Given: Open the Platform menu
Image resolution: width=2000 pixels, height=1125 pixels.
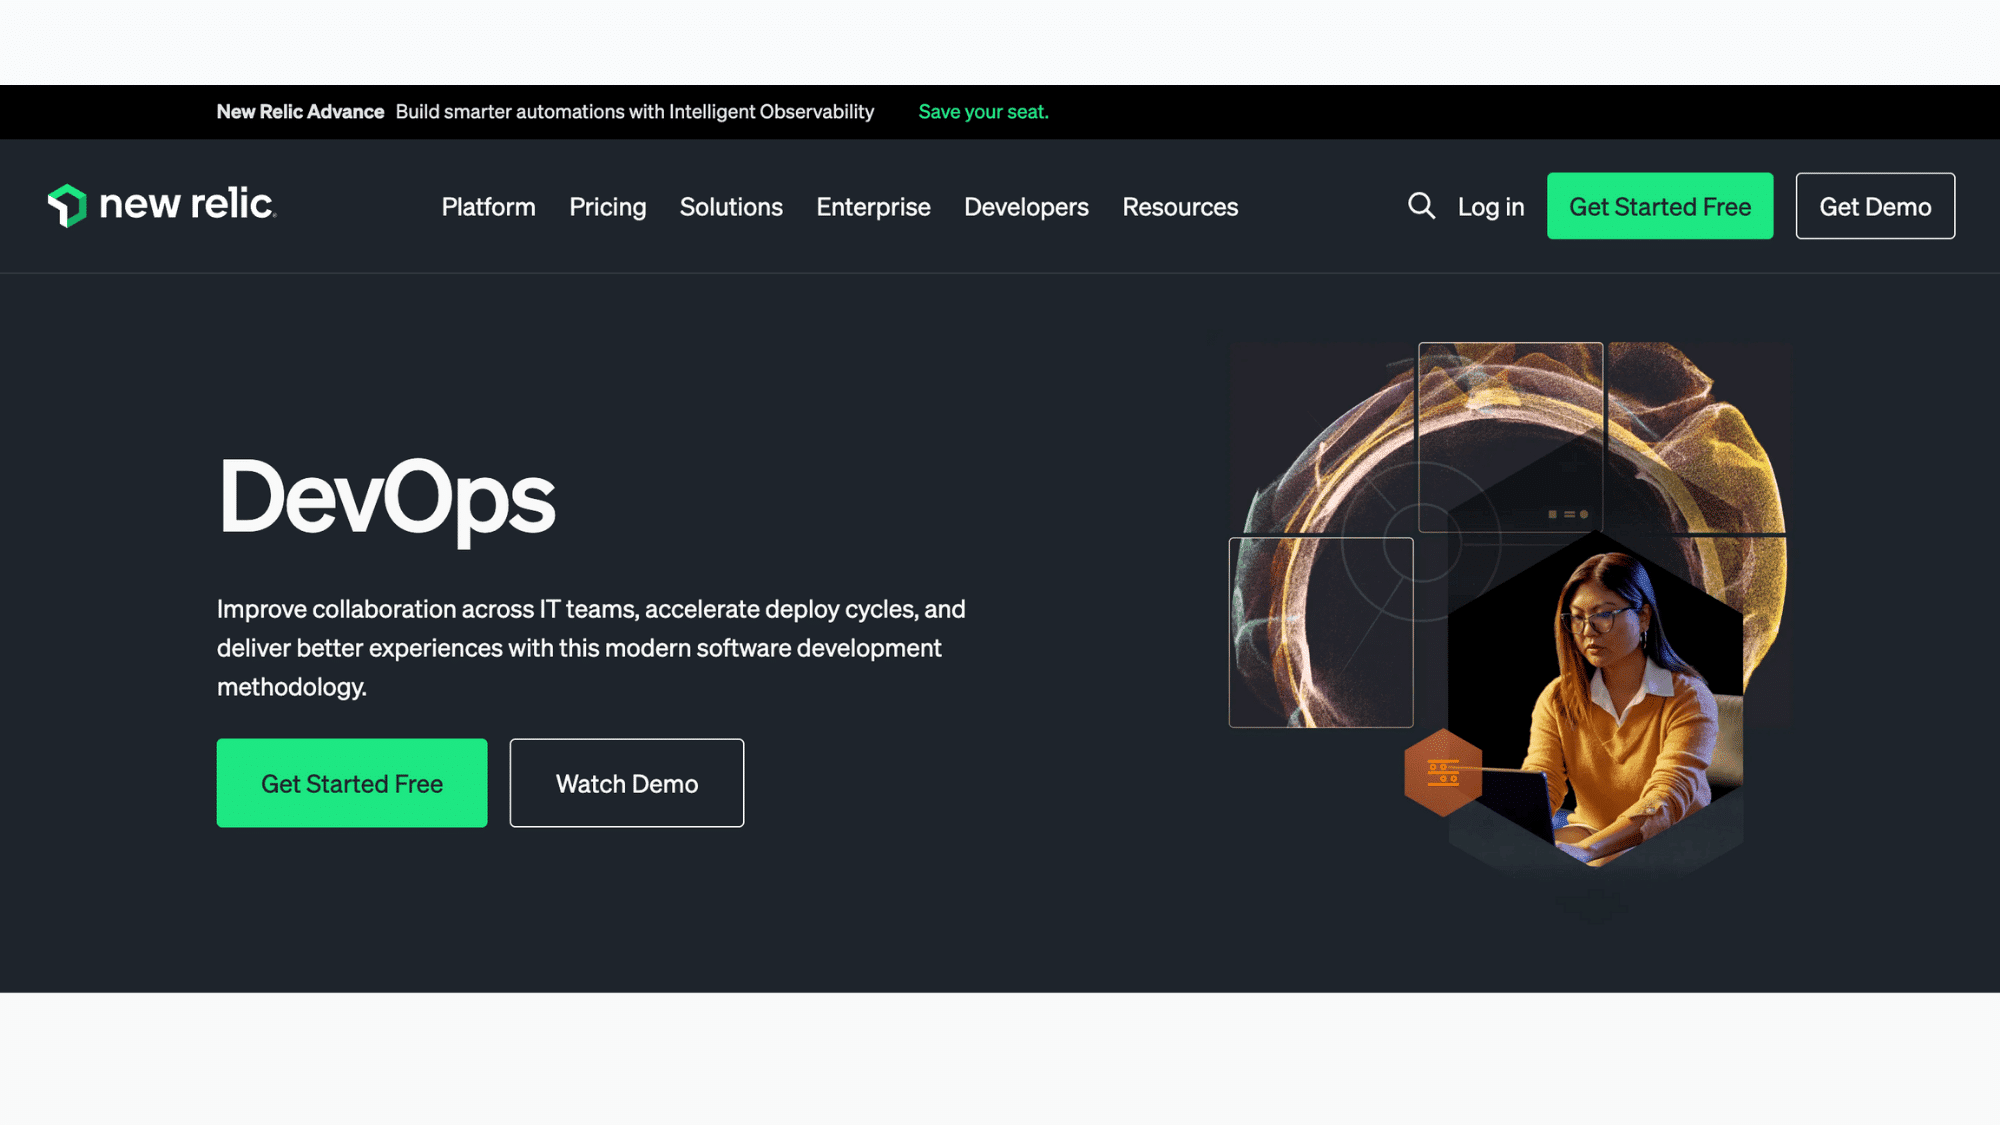Looking at the screenshot, I should click(x=488, y=207).
